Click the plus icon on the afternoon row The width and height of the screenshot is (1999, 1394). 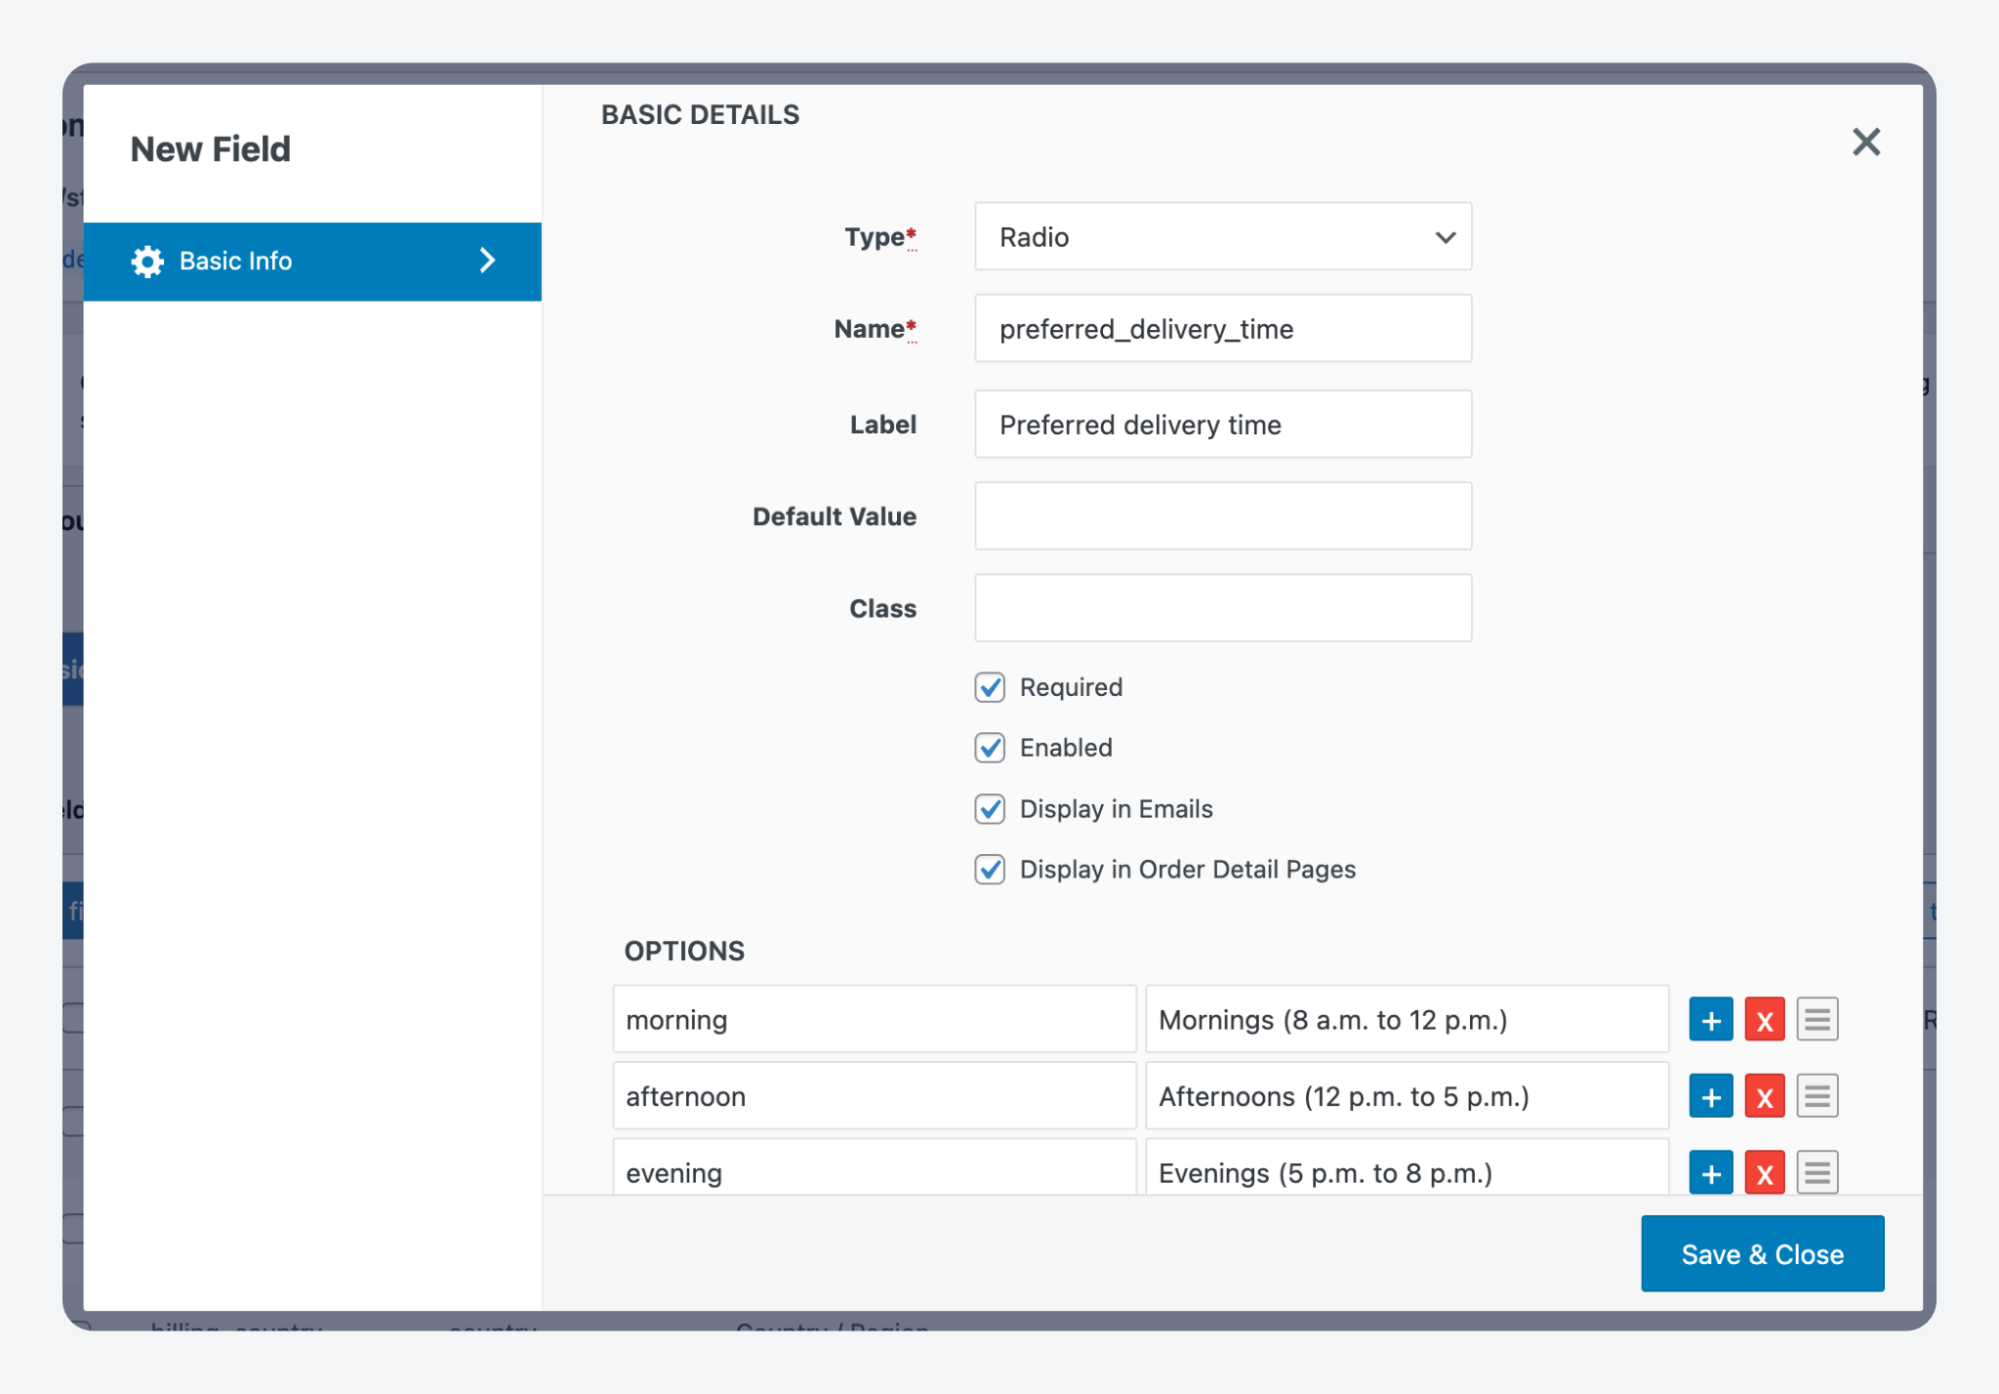point(1711,1096)
